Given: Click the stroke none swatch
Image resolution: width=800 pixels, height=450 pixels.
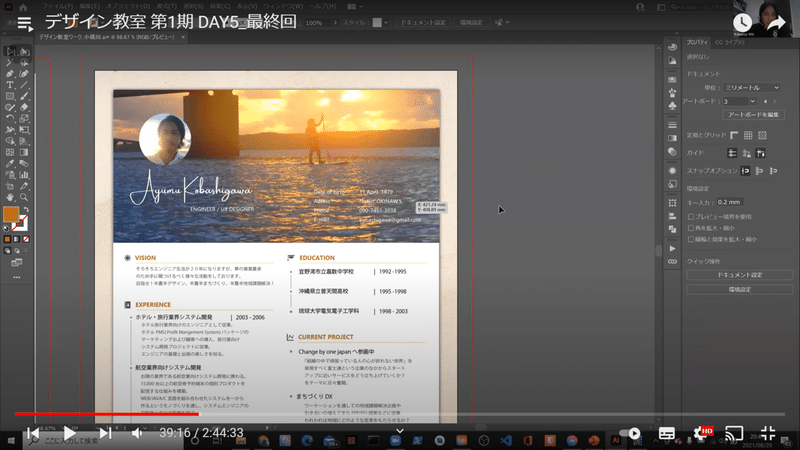Looking at the screenshot, I should point(20,223).
